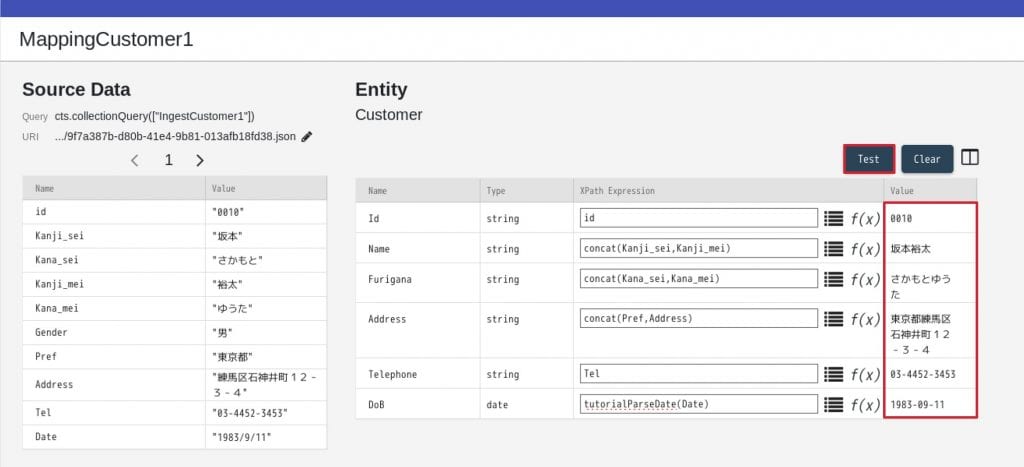The height and width of the screenshot is (467, 1024).
Task: Open function picker f(x) for Name row
Action: (x=864, y=249)
